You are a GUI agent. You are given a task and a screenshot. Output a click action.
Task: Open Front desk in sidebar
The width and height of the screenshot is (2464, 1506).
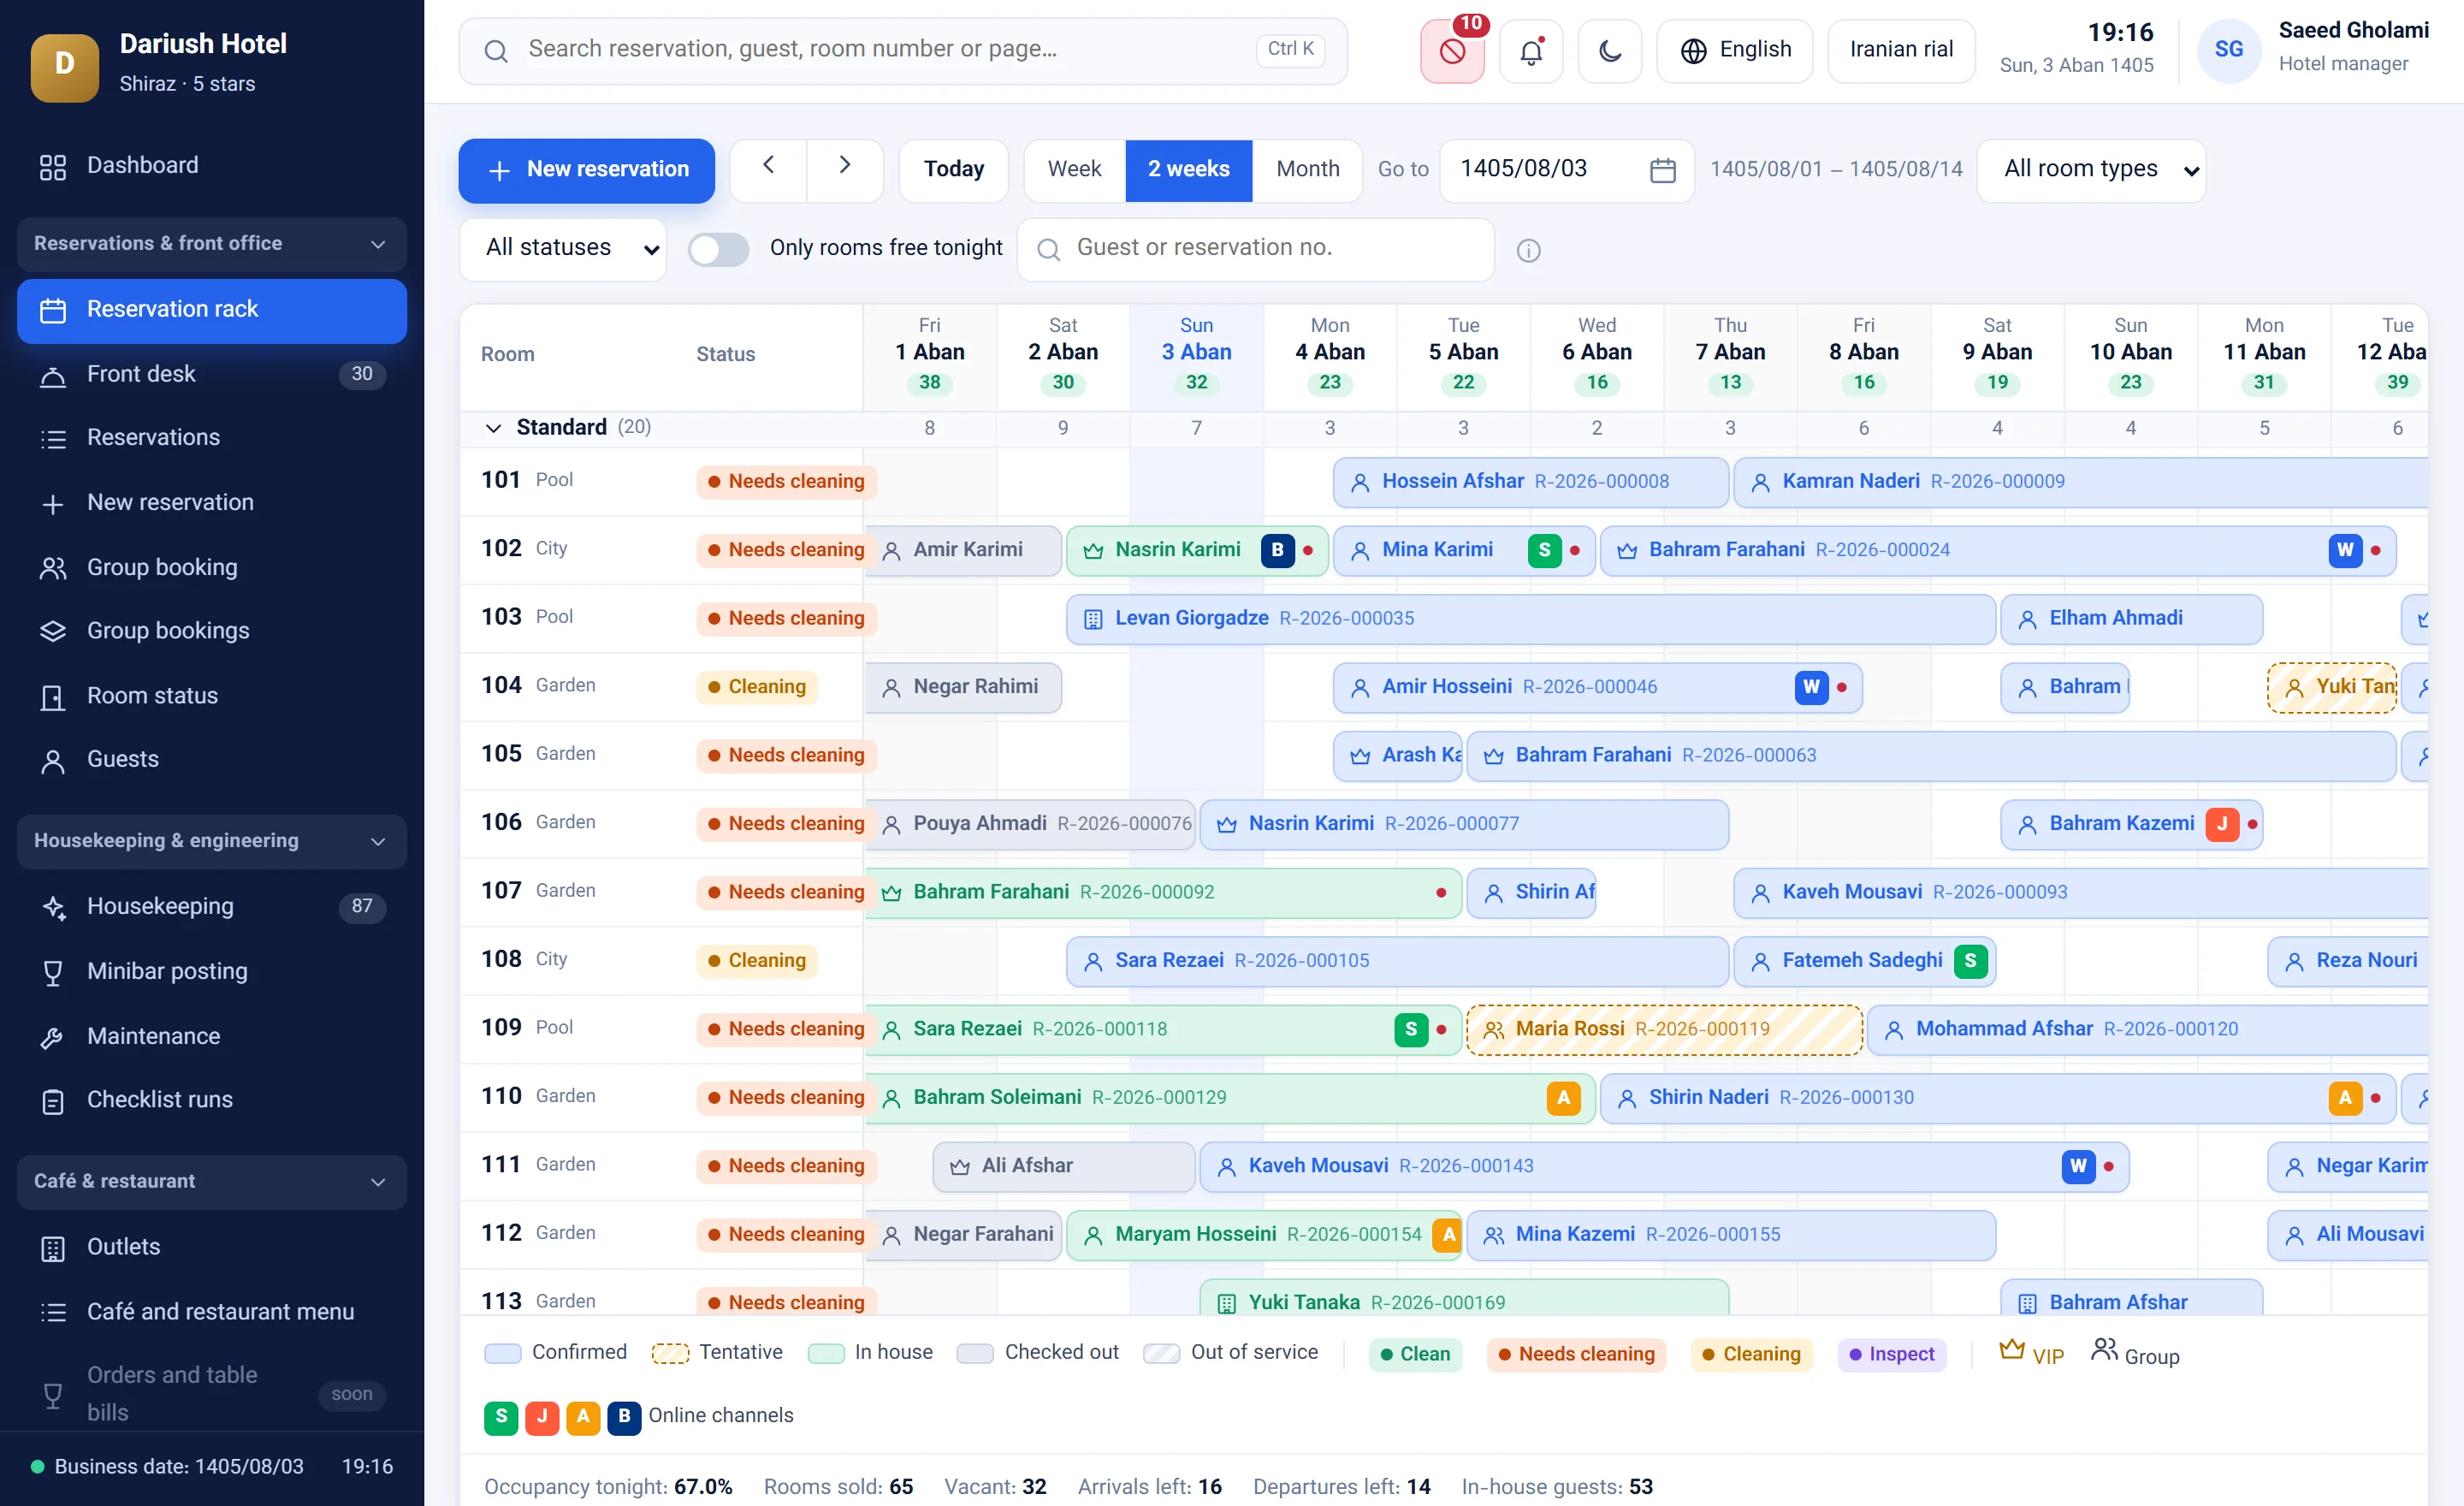point(212,374)
